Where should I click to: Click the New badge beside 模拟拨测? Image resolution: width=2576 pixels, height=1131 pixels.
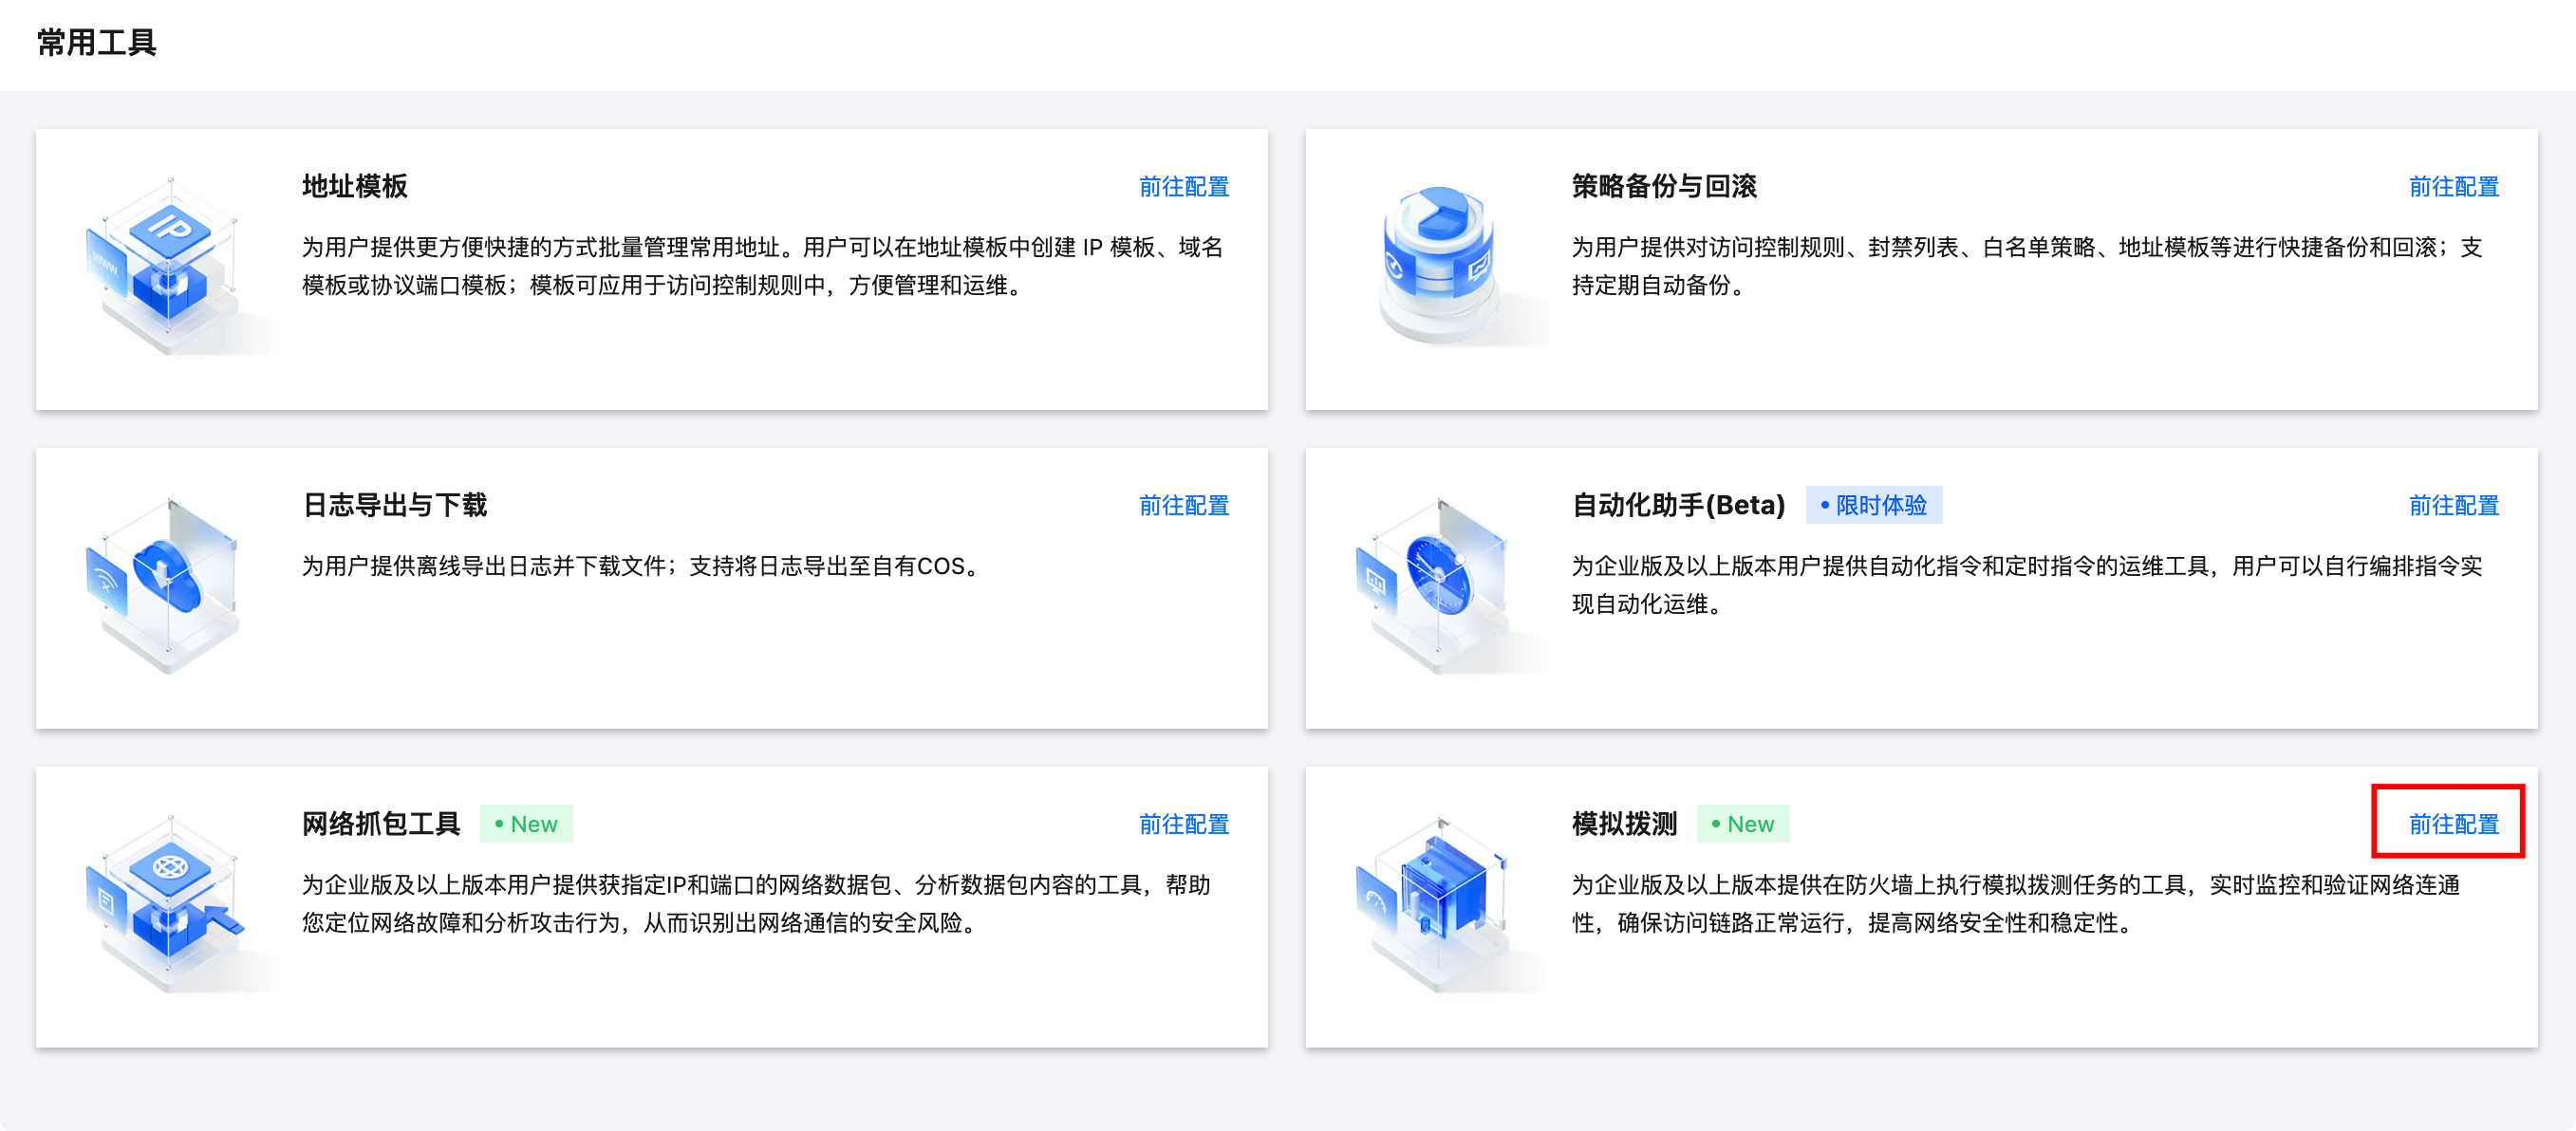pyautogui.click(x=1742, y=824)
